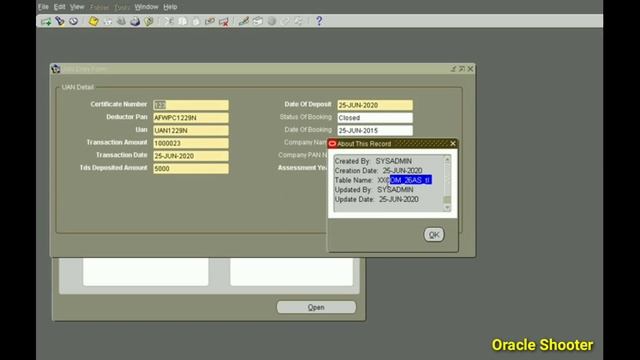Open Find using the flashlight icon

[x=60, y=21]
